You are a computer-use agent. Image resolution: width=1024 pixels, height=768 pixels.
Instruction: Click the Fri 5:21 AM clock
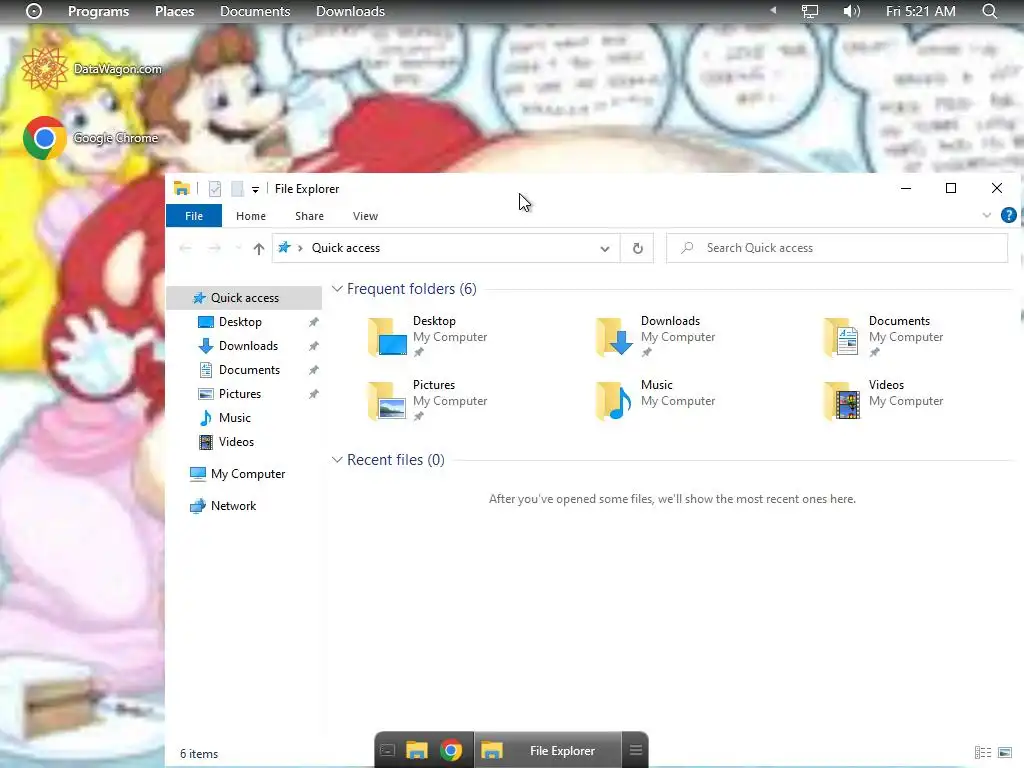click(920, 11)
